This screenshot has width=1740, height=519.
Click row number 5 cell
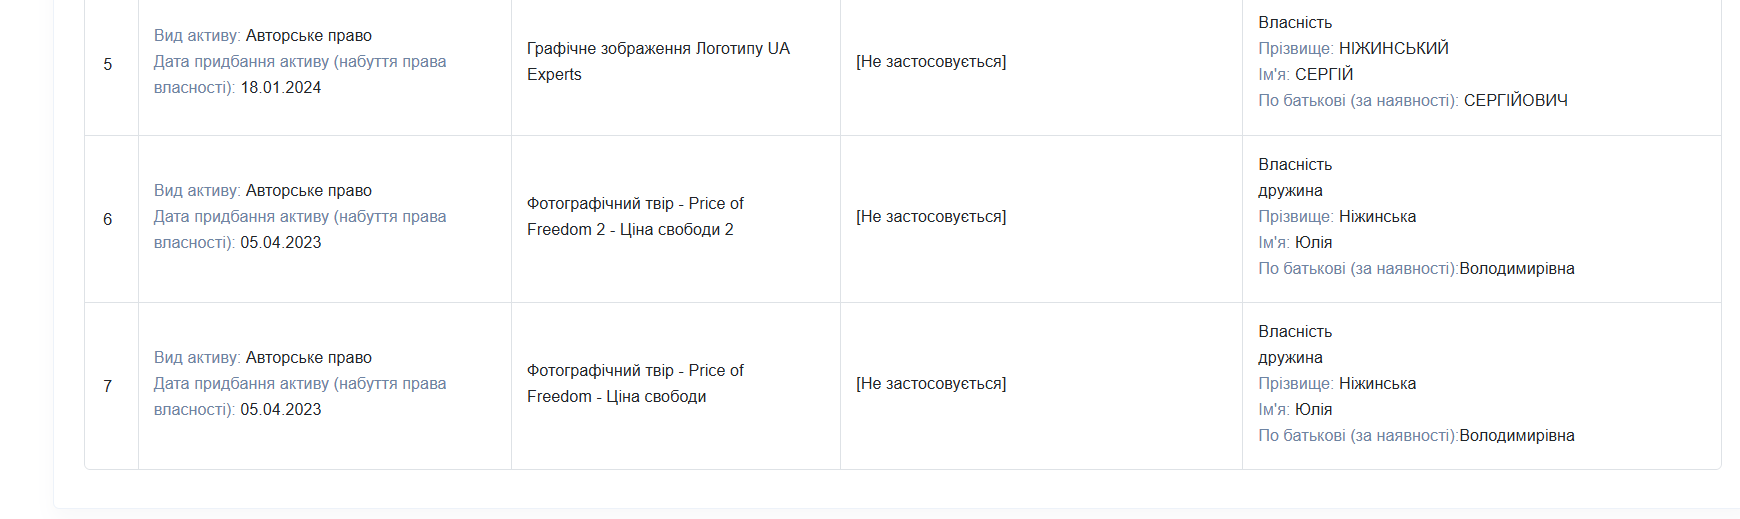tap(108, 65)
